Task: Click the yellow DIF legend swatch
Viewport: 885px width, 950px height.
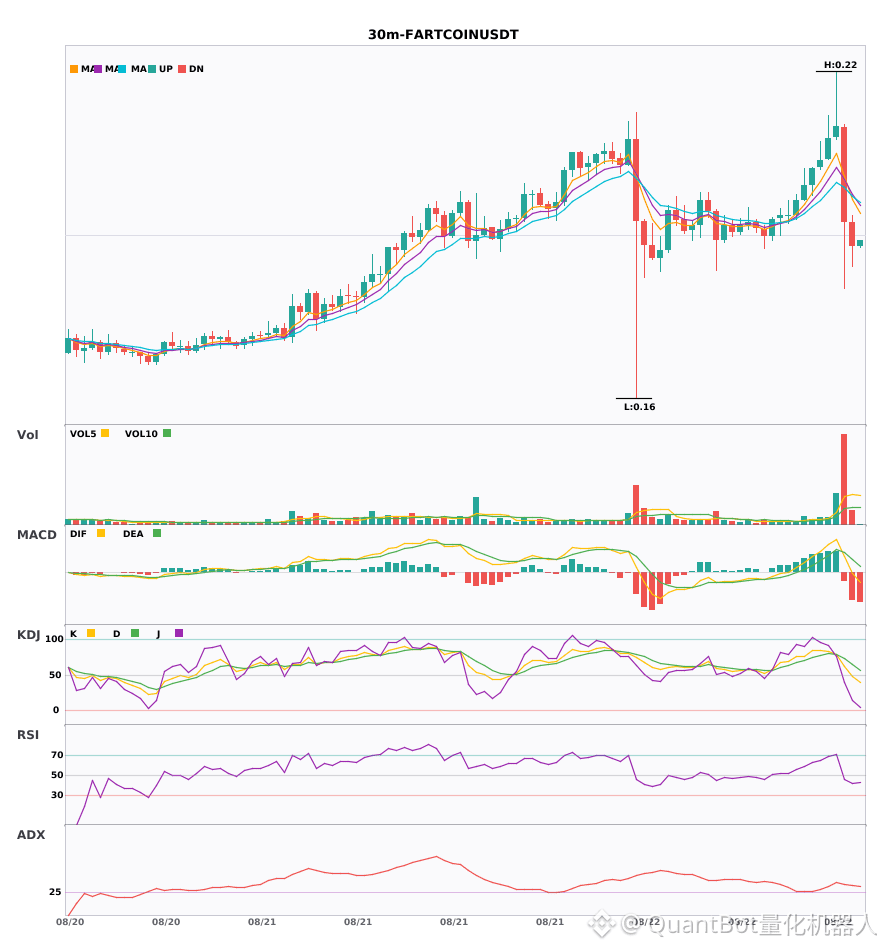Action: 101,533
